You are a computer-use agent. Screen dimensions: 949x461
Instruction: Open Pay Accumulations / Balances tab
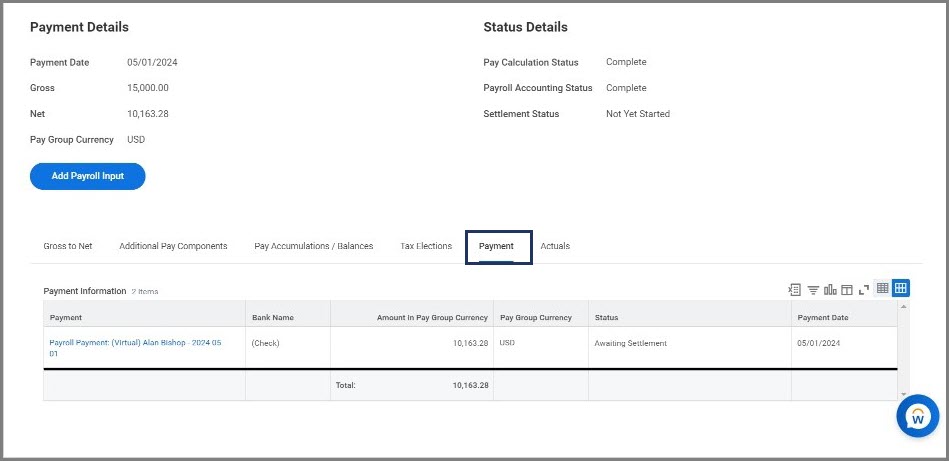314,246
